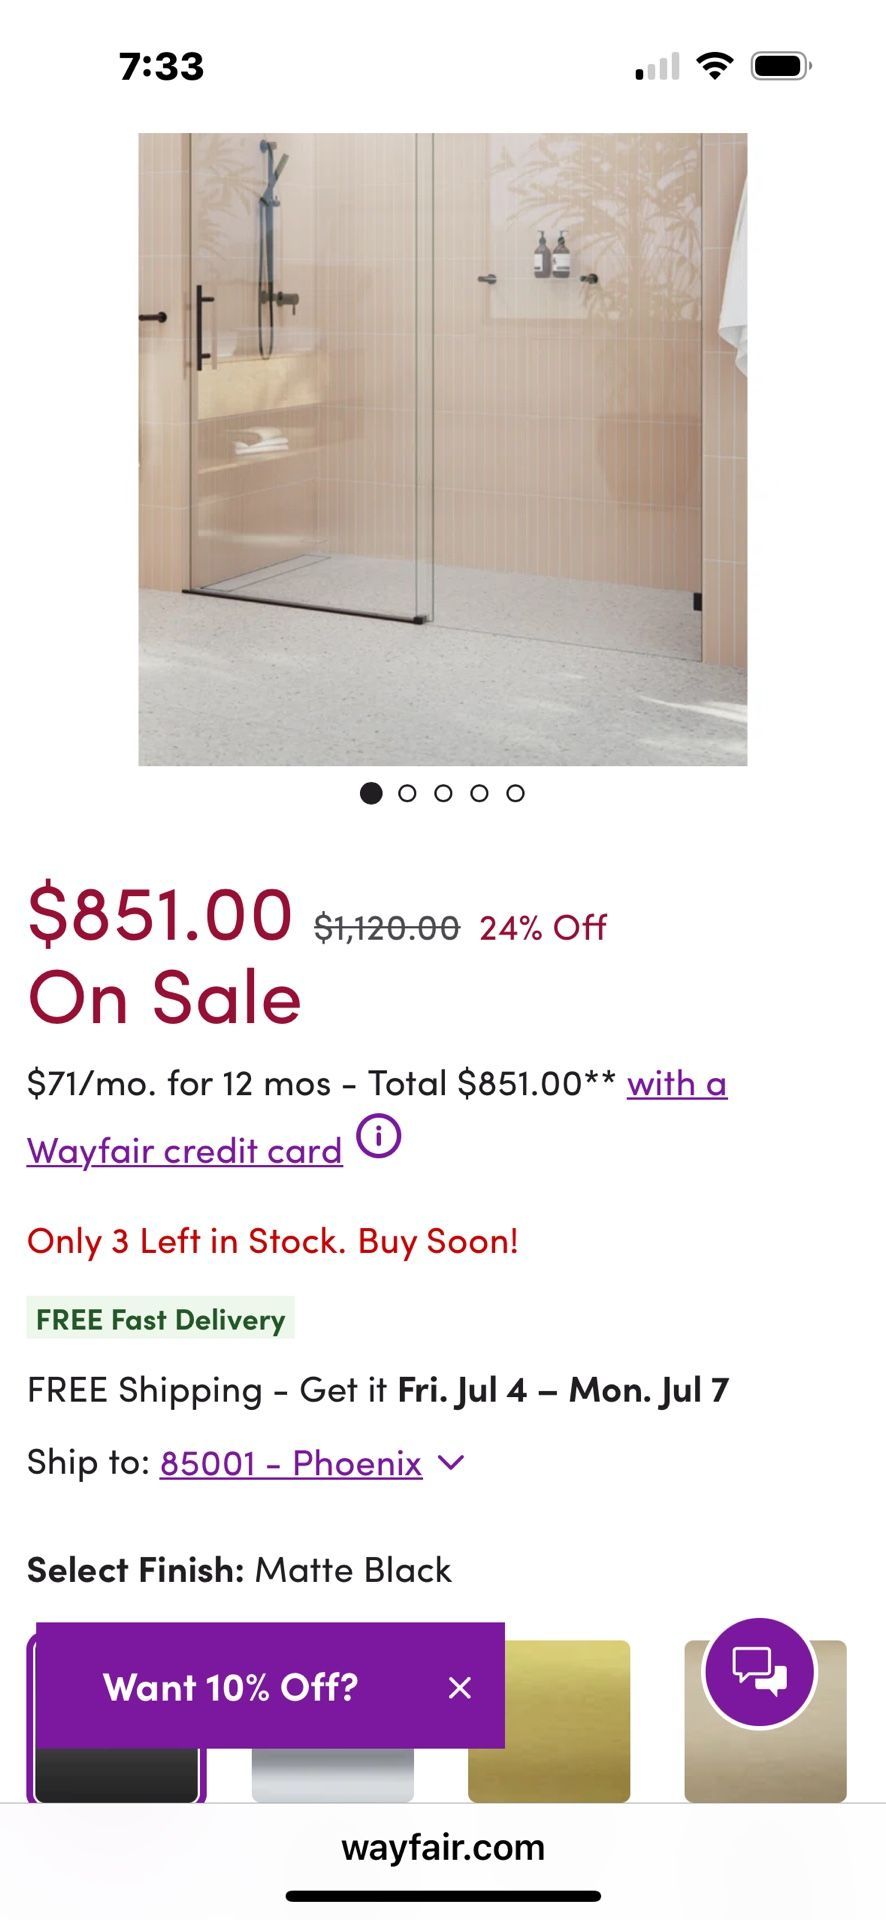886x1920 pixels.
Task: Tap the Wi-Fi icon in status bar
Action: pyautogui.click(x=714, y=64)
